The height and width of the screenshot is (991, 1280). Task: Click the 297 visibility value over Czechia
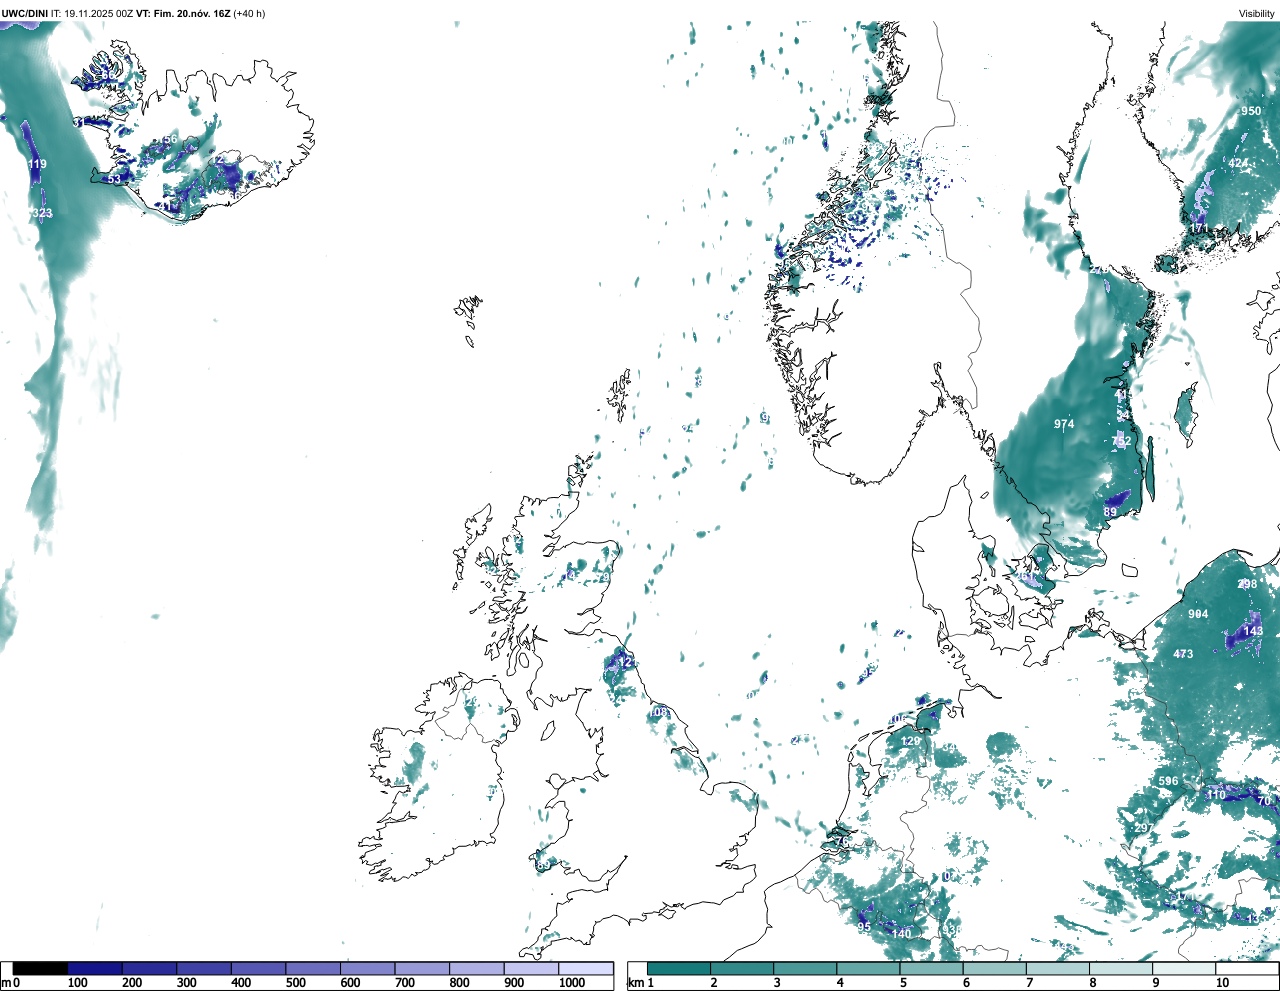point(1143,829)
